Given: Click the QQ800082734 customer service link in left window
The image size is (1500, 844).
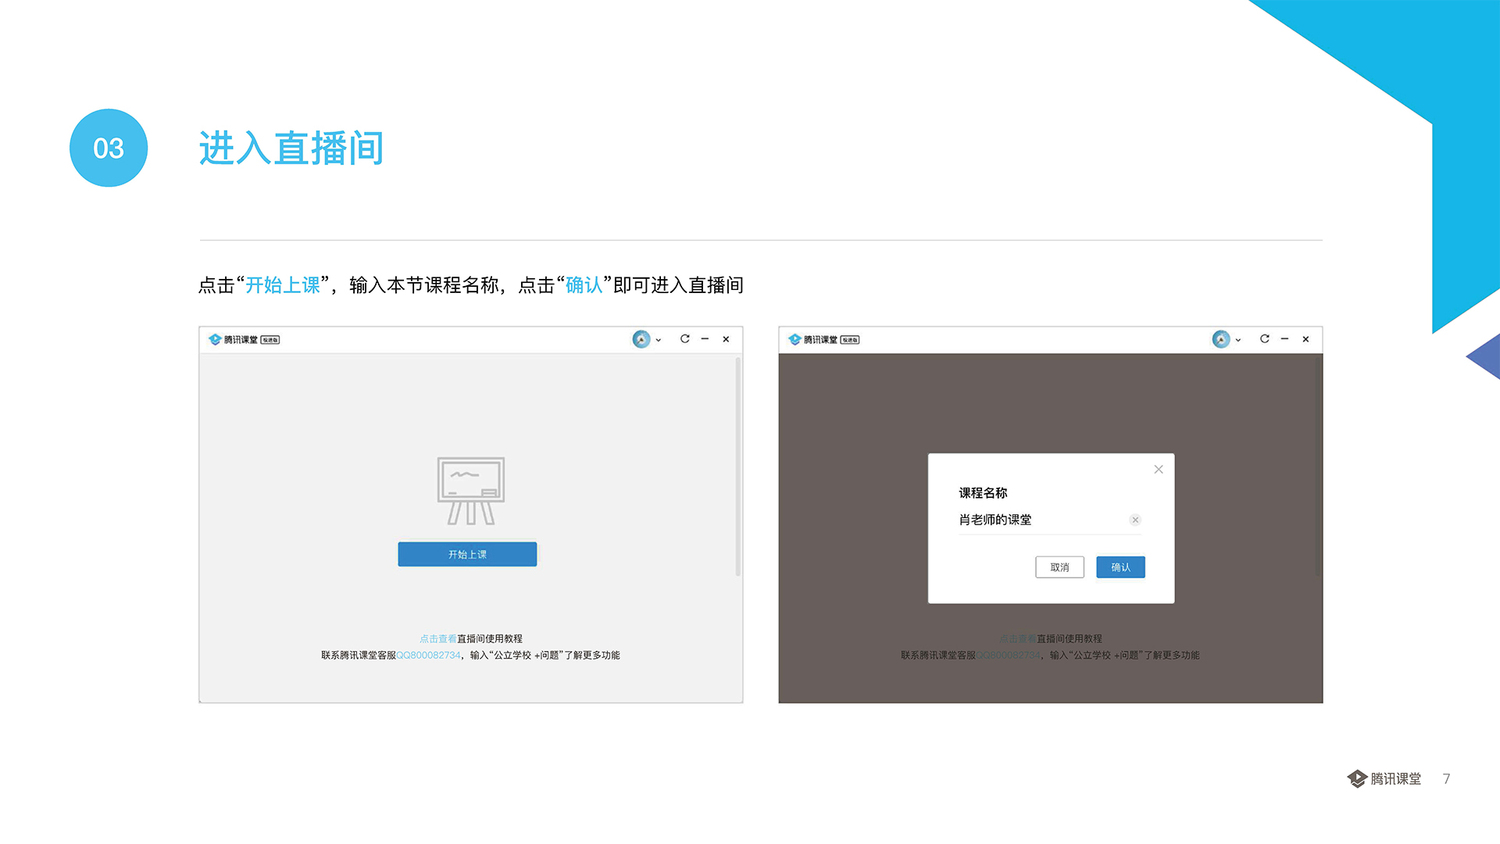Looking at the screenshot, I should (429, 656).
